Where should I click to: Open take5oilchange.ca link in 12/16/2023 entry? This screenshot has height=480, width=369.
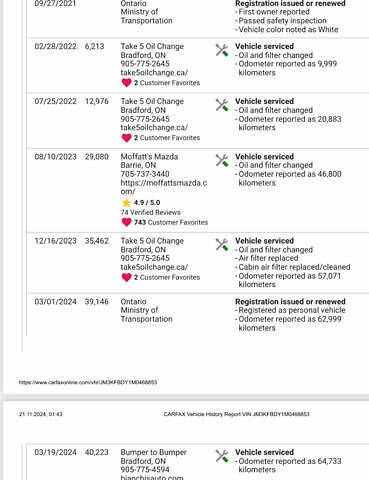(154, 267)
